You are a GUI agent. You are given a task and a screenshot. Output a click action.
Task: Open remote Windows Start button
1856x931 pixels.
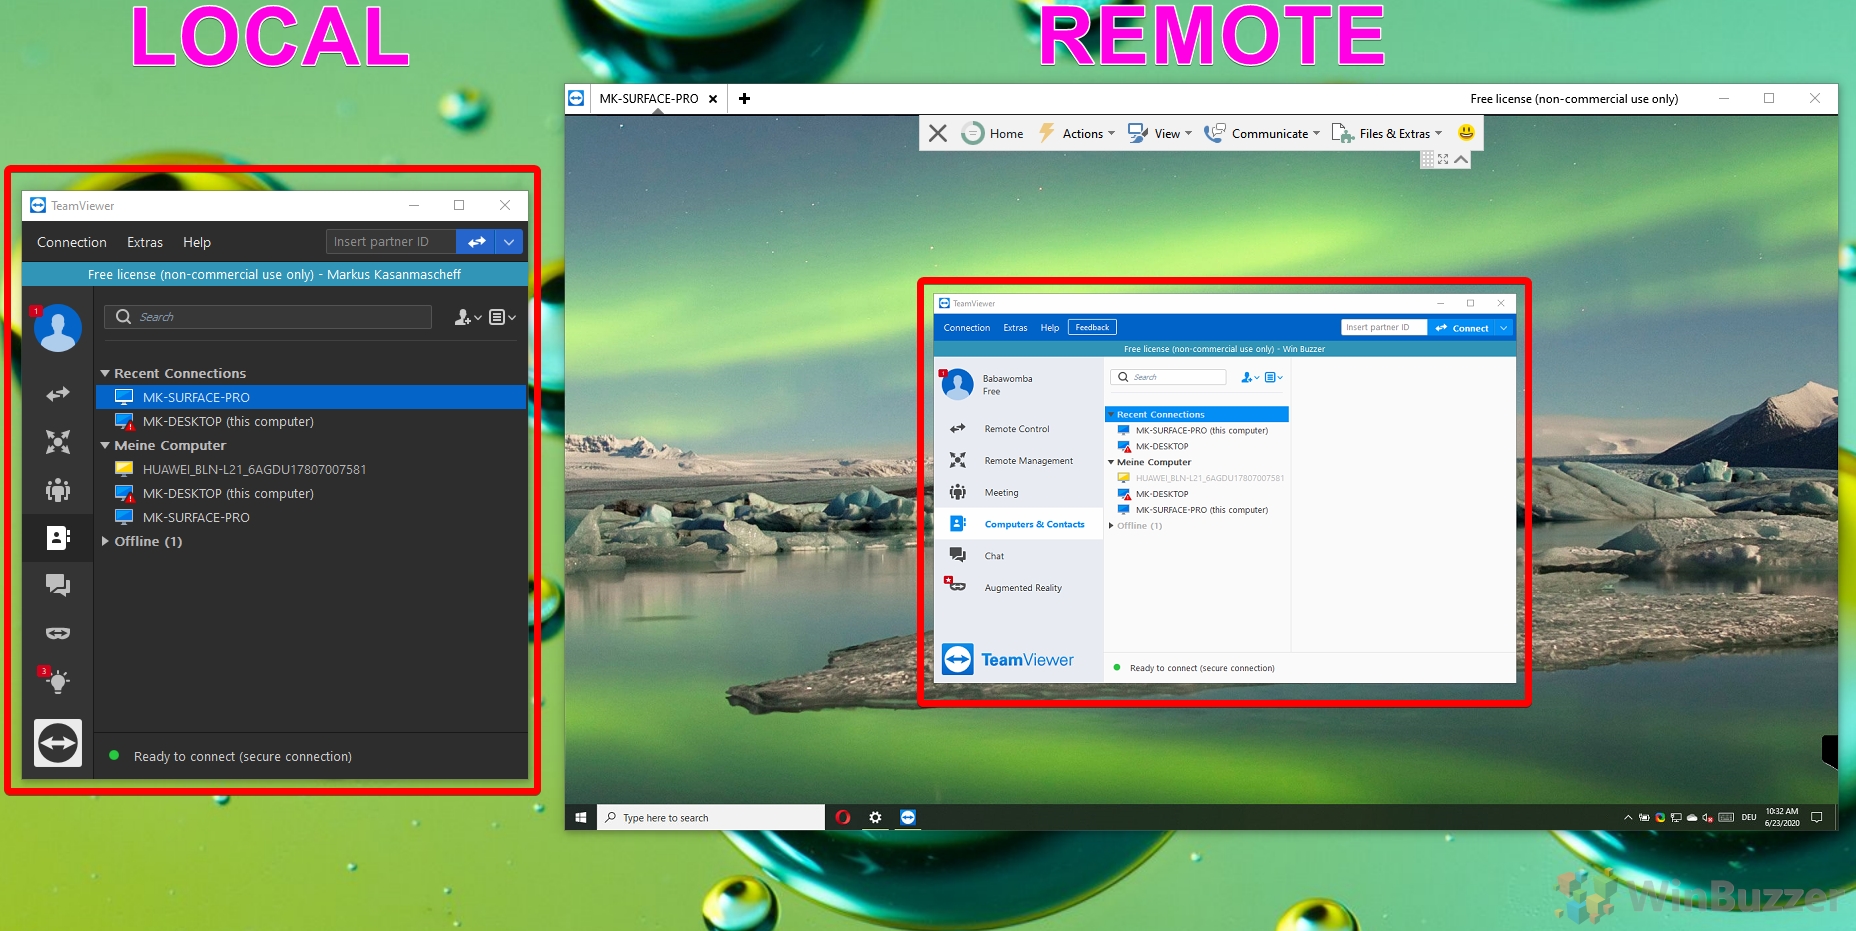click(x=581, y=817)
